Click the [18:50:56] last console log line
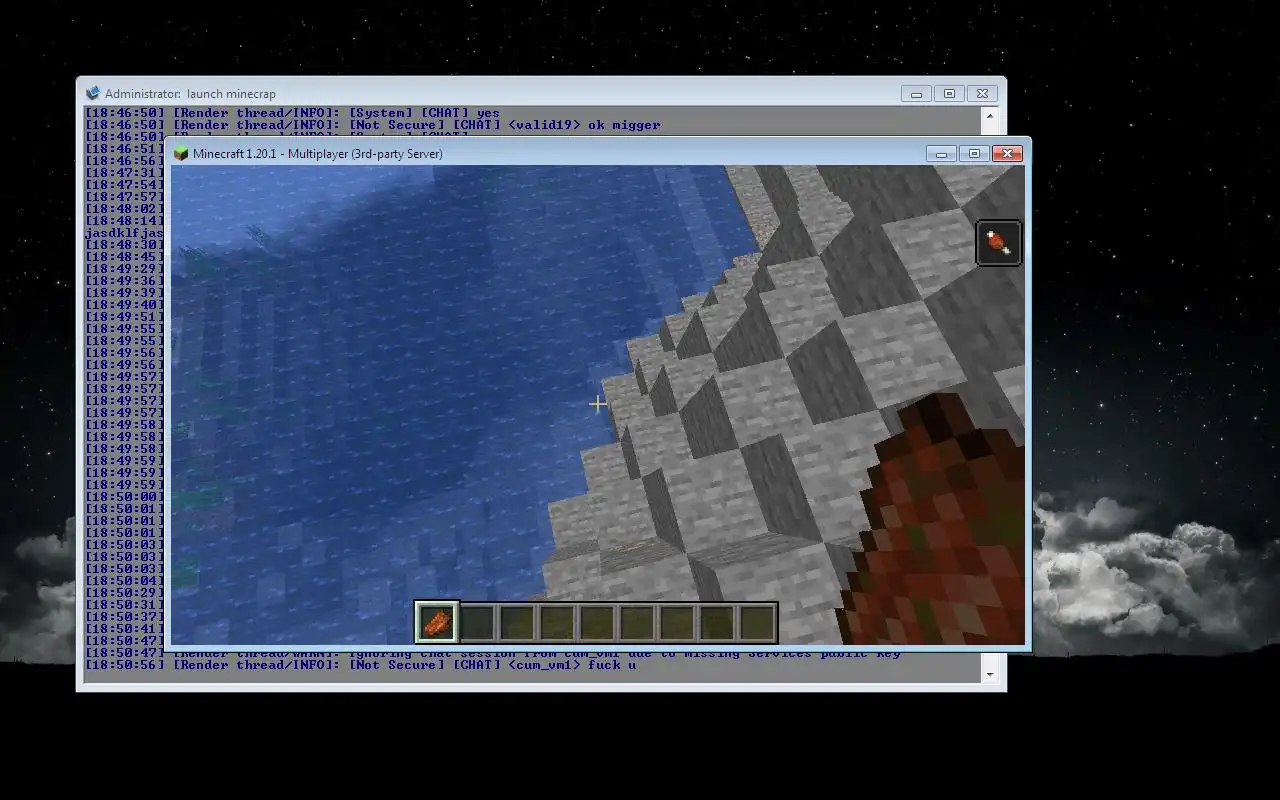 click(360, 665)
